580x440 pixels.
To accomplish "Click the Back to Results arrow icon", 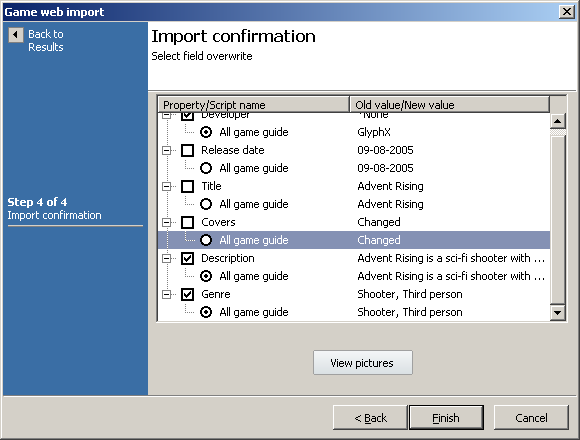I will click(x=16, y=35).
